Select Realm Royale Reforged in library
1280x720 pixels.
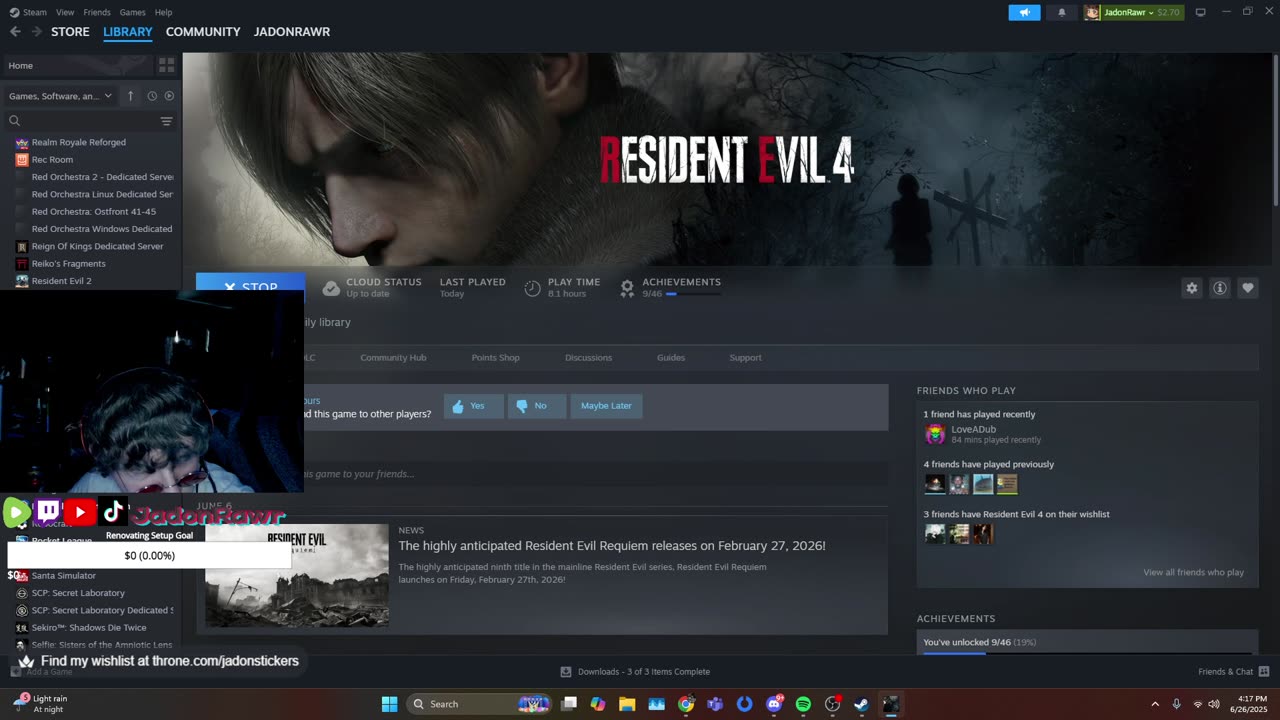point(78,142)
